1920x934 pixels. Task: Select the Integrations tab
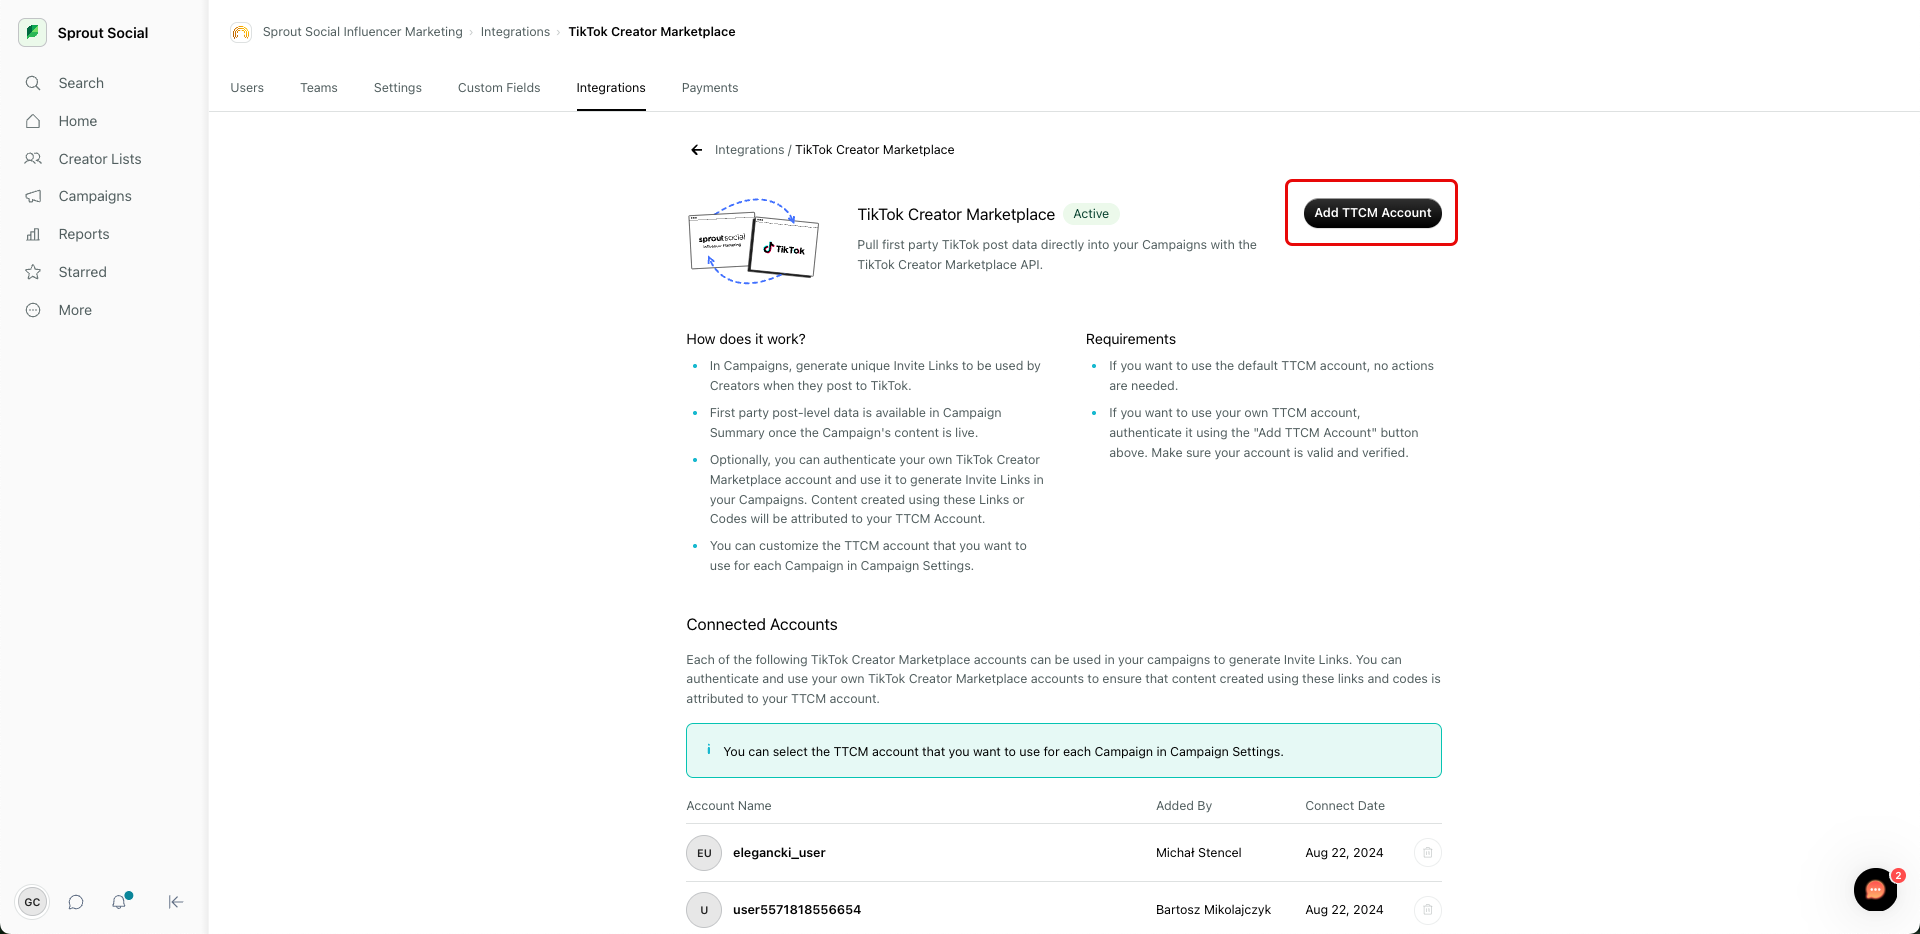pyautogui.click(x=611, y=88)
